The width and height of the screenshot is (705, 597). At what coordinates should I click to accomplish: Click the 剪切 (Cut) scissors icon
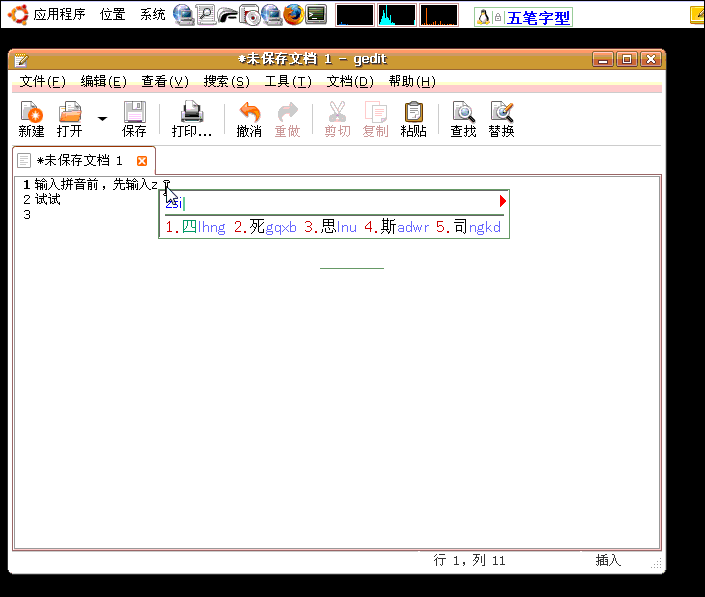click(337, 112)
